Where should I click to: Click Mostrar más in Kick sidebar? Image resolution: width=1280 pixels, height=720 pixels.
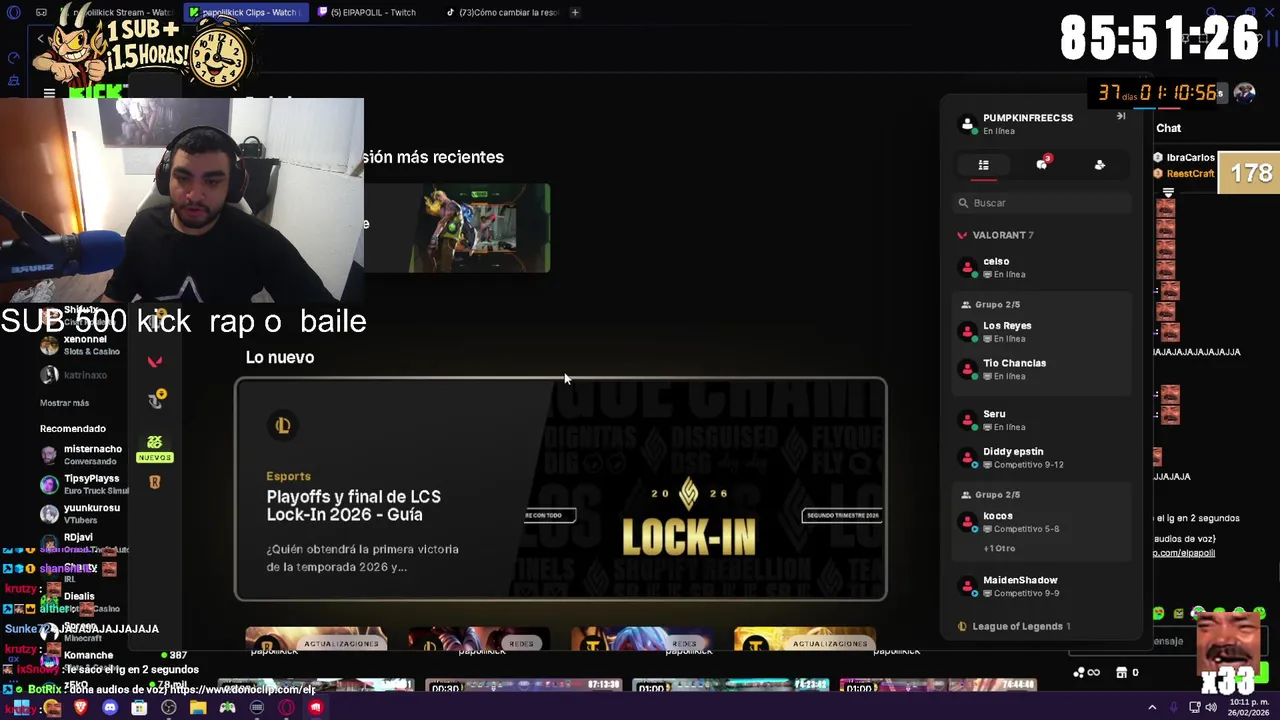[x=64, y=403]
